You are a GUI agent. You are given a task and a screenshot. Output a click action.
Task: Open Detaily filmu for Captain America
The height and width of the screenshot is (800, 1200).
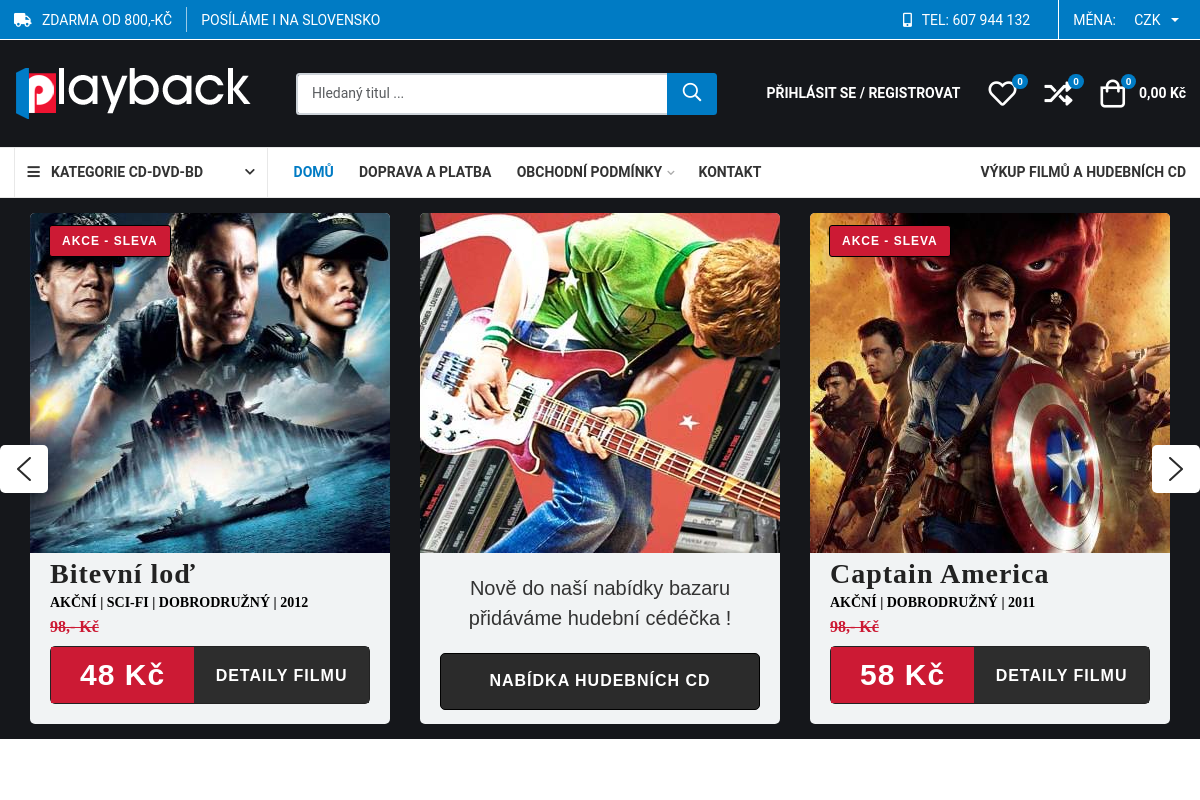pos(1062,675)
